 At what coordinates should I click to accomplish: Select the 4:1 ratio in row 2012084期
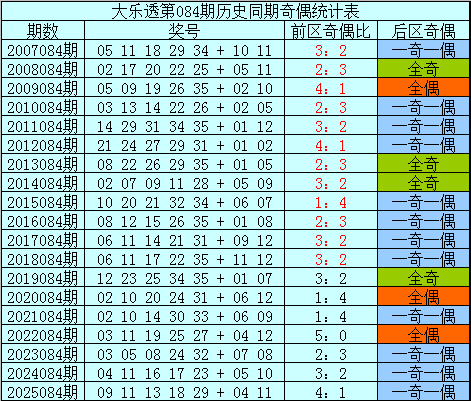click(x=331, y=145)
